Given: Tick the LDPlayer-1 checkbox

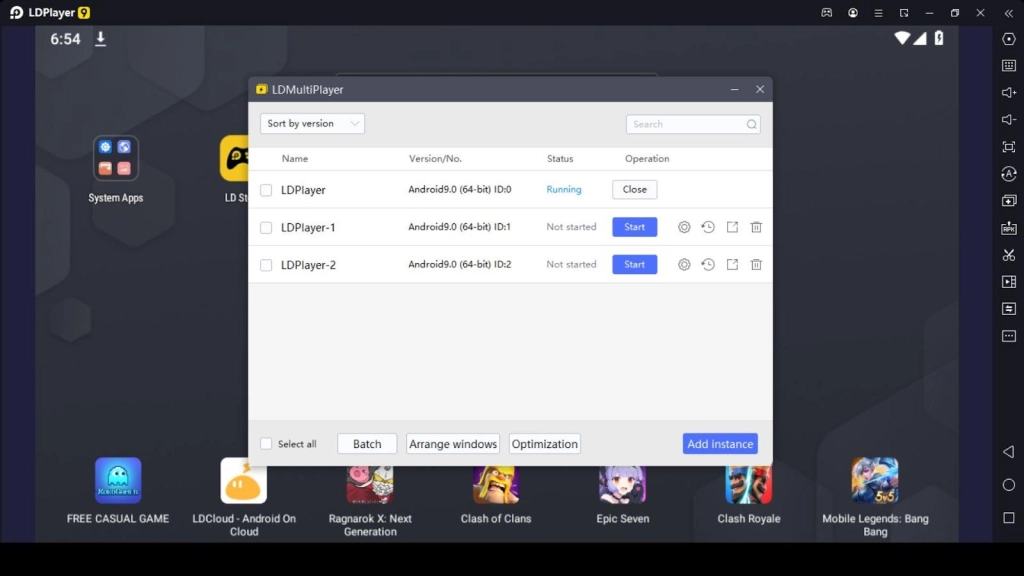Looking at the screenshot, I should click(x=266, y=228).
